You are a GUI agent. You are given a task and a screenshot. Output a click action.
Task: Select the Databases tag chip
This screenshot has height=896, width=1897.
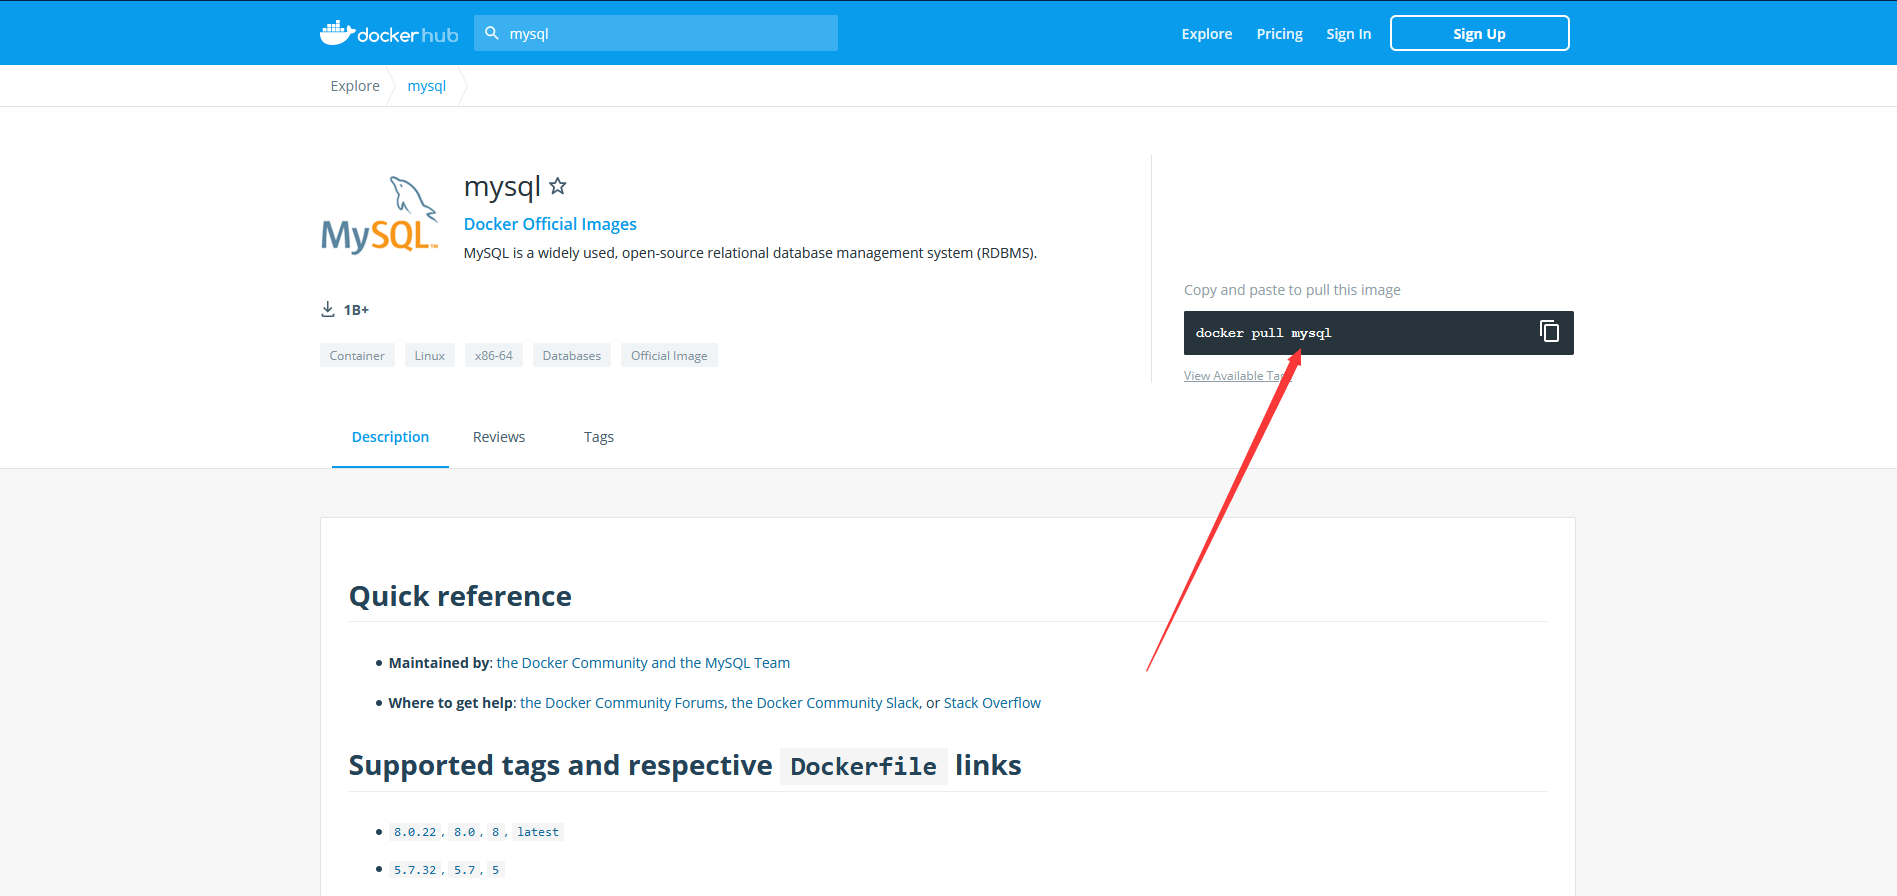tap(572, 355)
